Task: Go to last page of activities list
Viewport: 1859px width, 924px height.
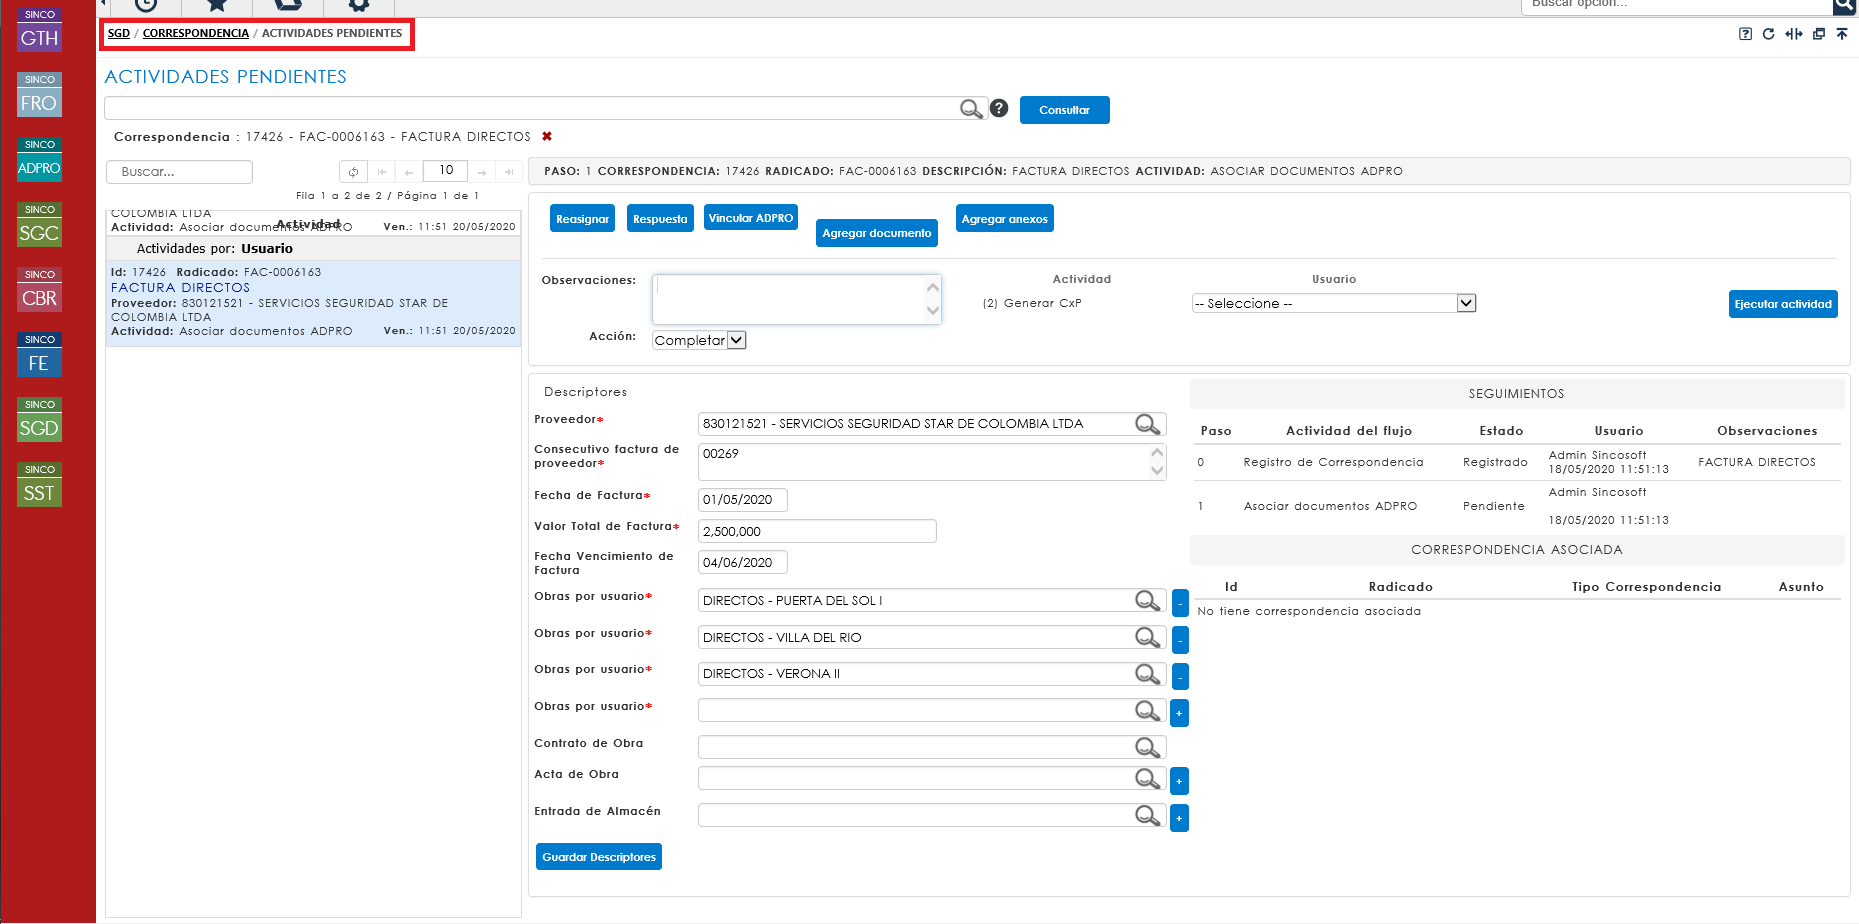Action: 509,172
